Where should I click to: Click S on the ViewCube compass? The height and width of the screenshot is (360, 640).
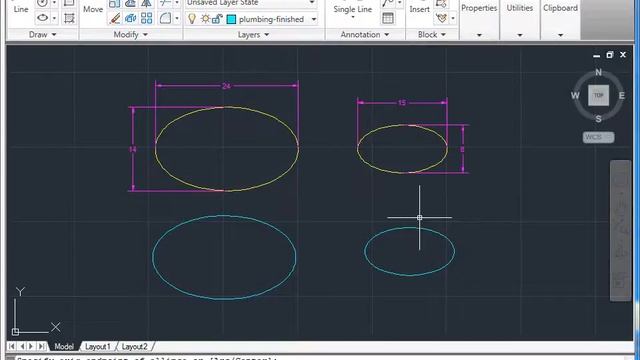[598, 119]
